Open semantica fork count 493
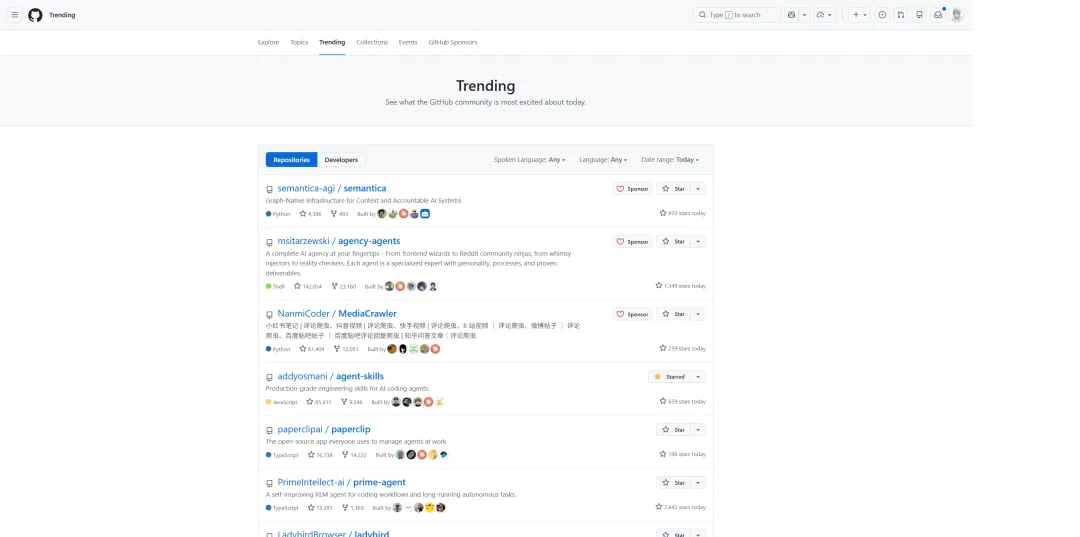The image size is (1080, 537). (340, 214)
